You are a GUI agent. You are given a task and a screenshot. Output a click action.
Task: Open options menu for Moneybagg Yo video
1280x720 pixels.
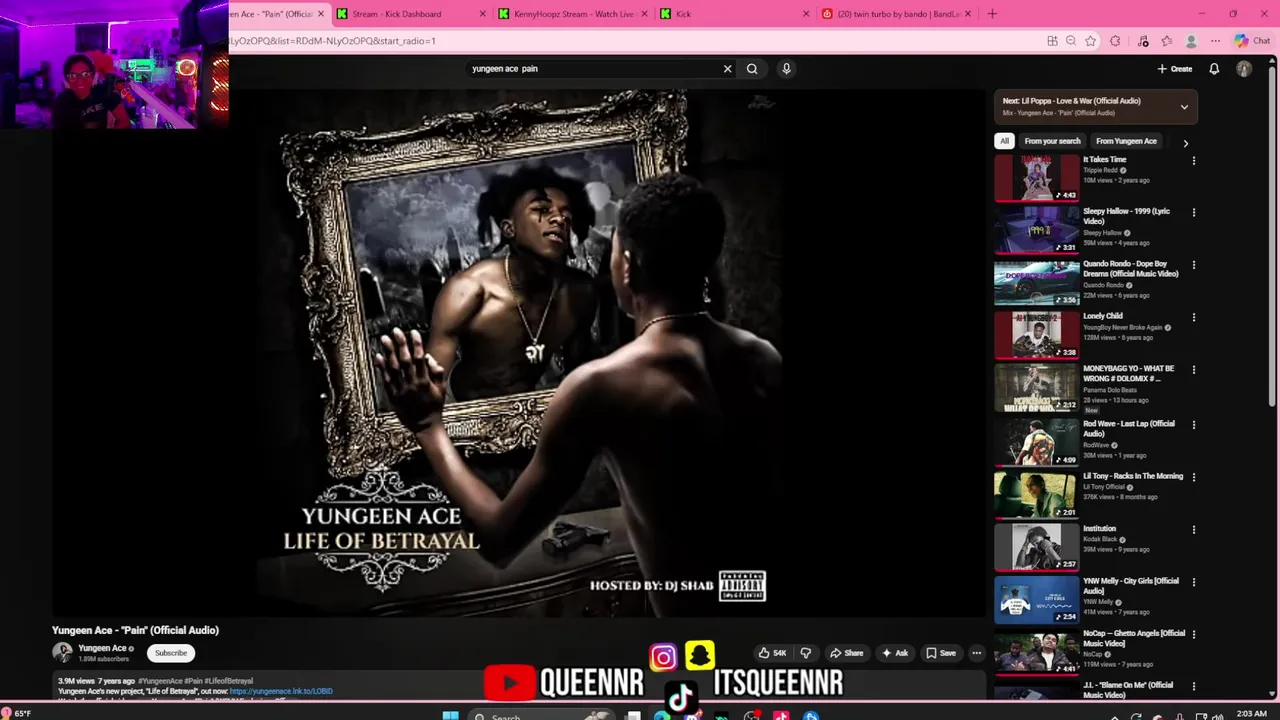[x=1193, y=370]
